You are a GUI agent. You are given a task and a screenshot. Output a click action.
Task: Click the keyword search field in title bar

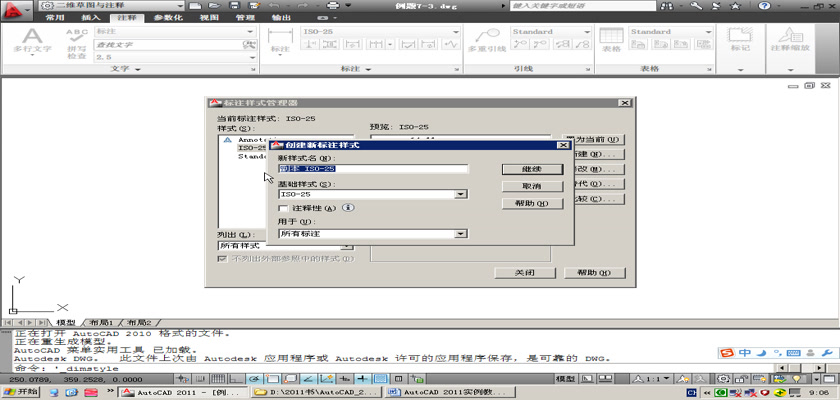pyautogui.click(x=582, y=5)
